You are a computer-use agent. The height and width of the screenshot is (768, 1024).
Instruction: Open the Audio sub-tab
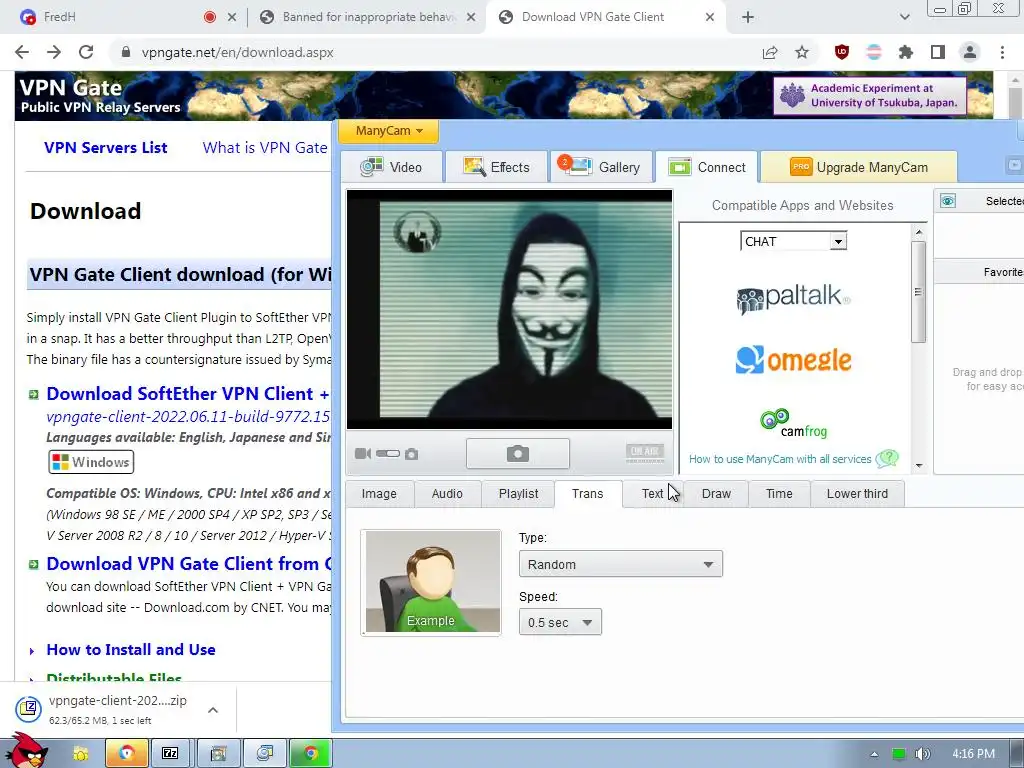click(x=447, y=494)
